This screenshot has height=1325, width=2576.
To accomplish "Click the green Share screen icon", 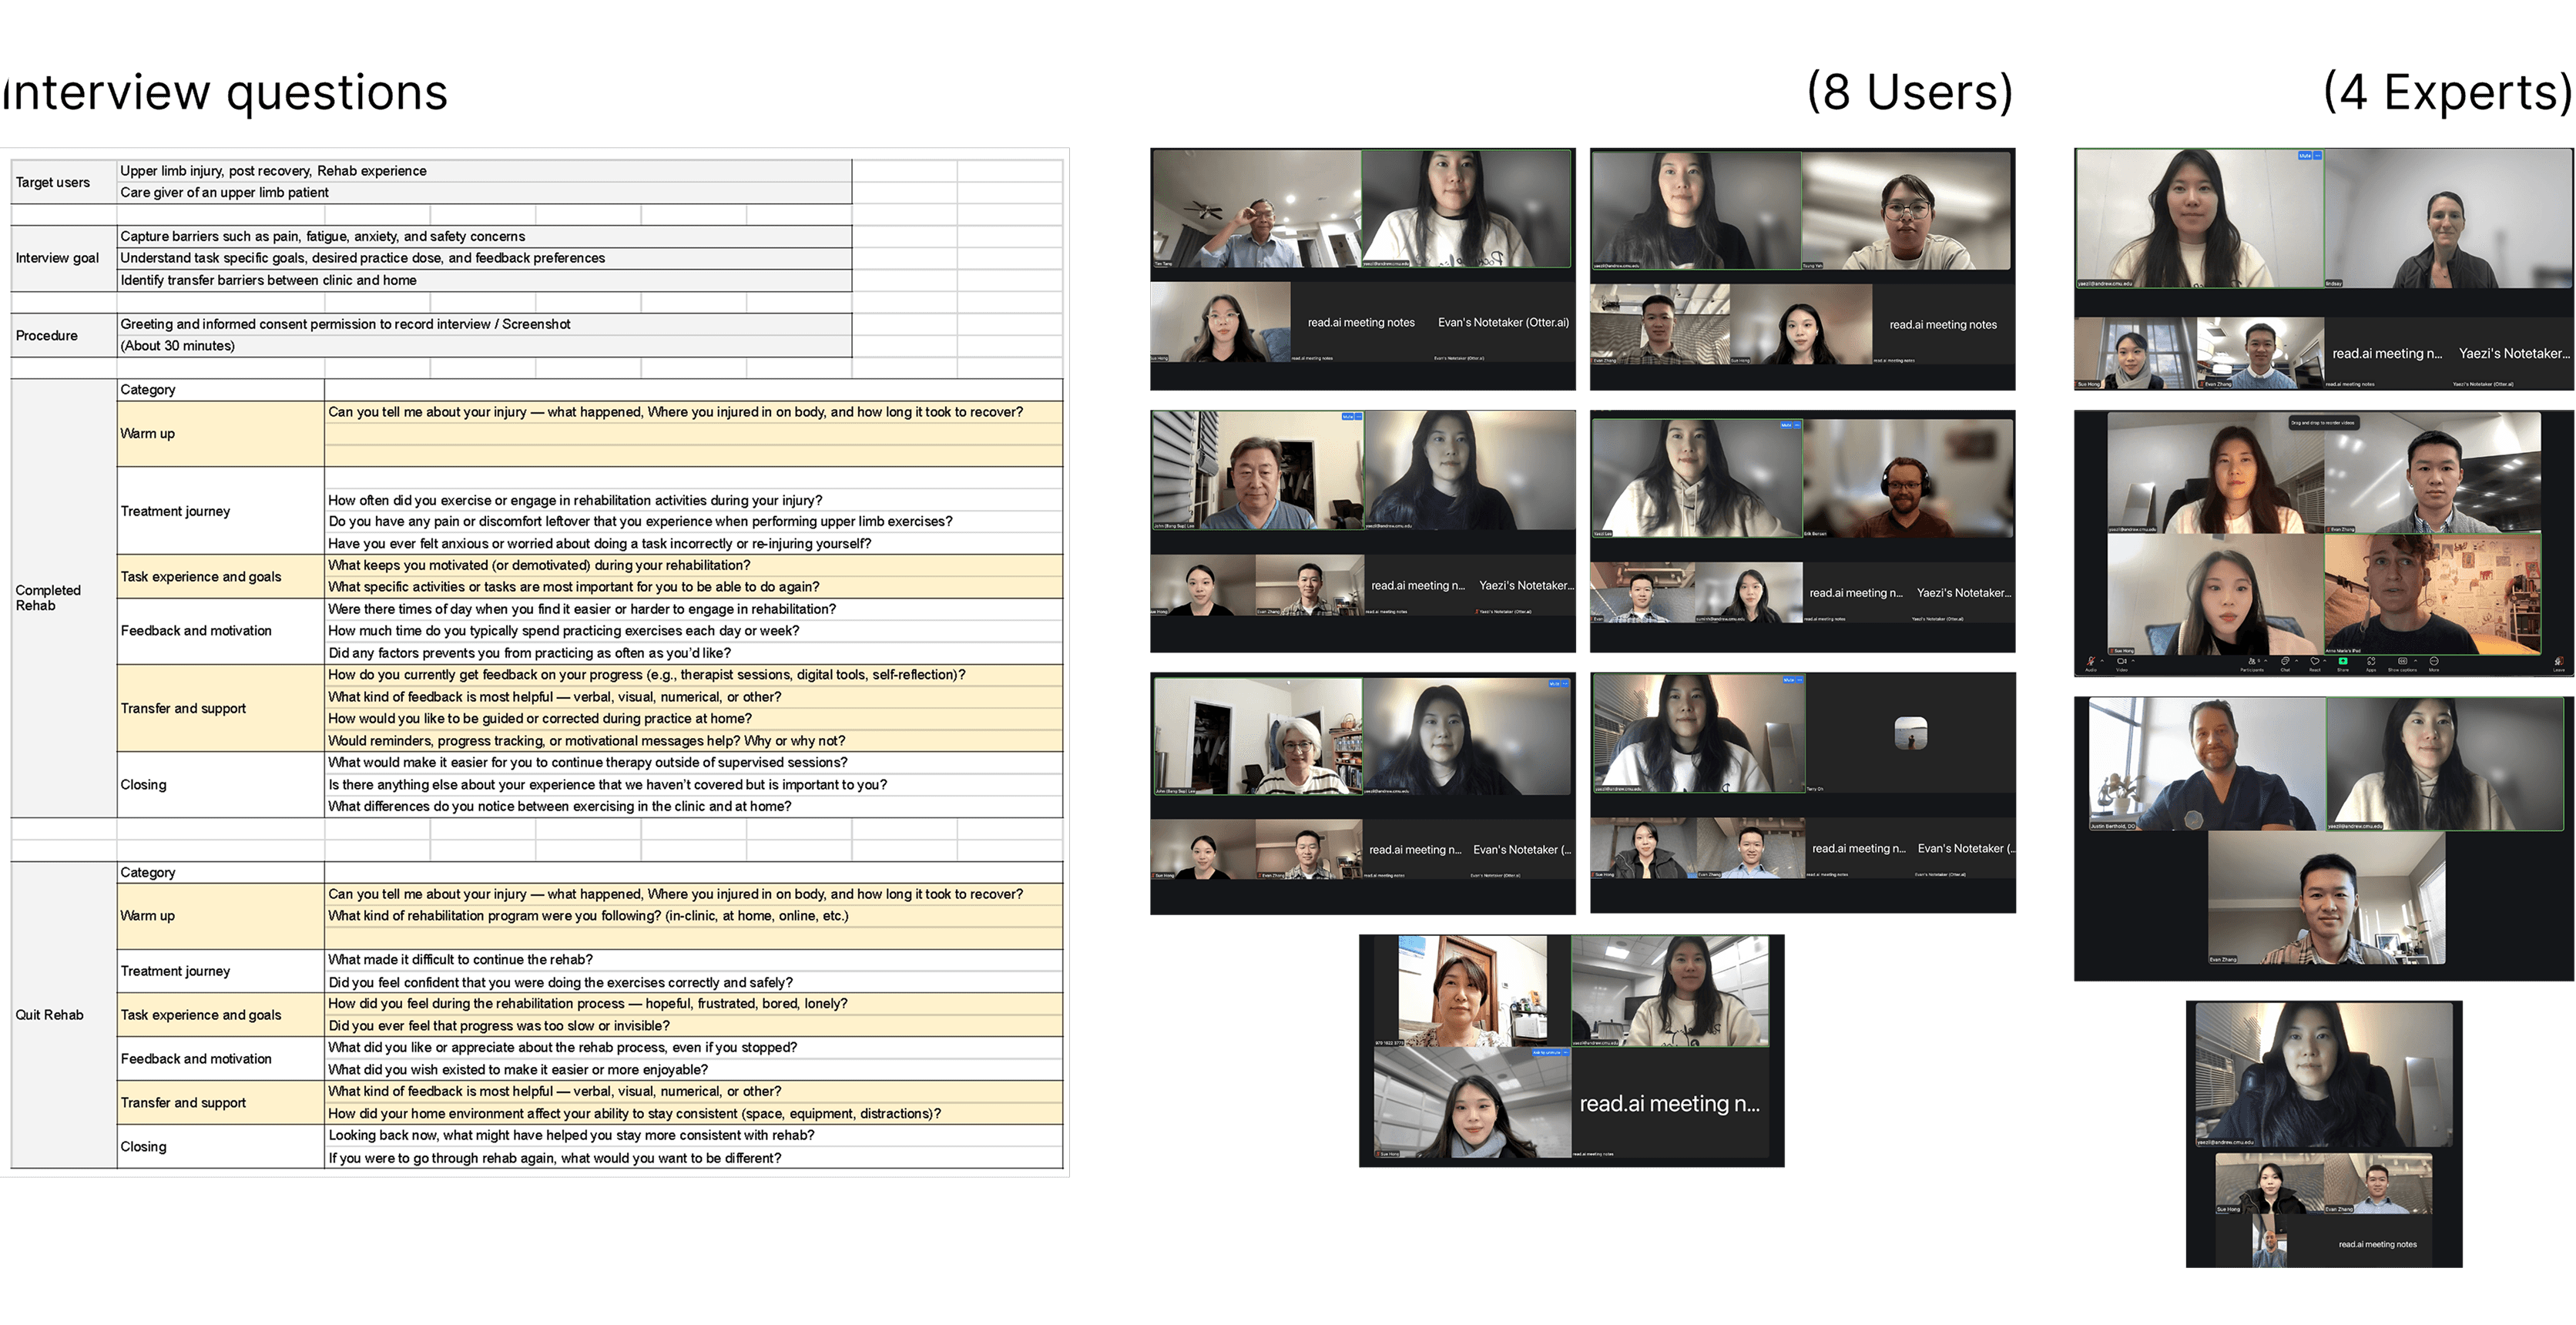I will (2343, 662).
